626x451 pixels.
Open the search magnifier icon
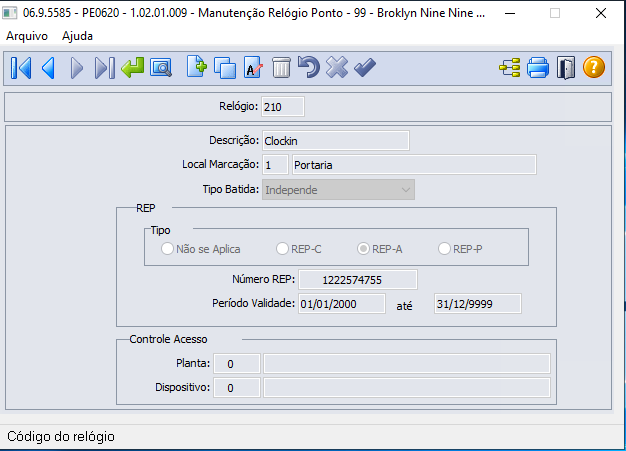click(161, 67)
